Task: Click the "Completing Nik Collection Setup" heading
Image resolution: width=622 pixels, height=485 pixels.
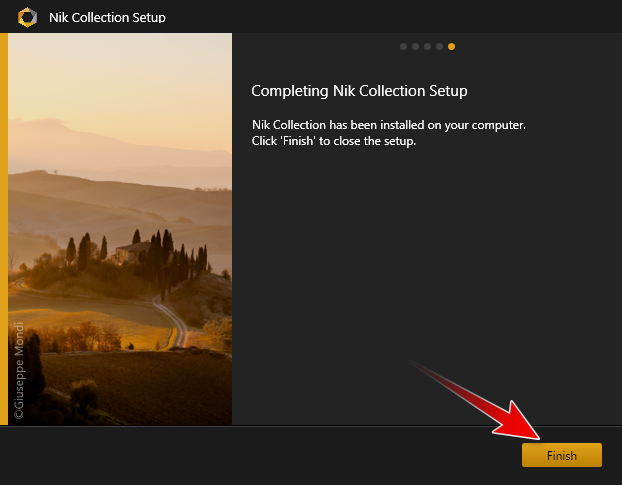Action: 359,91
